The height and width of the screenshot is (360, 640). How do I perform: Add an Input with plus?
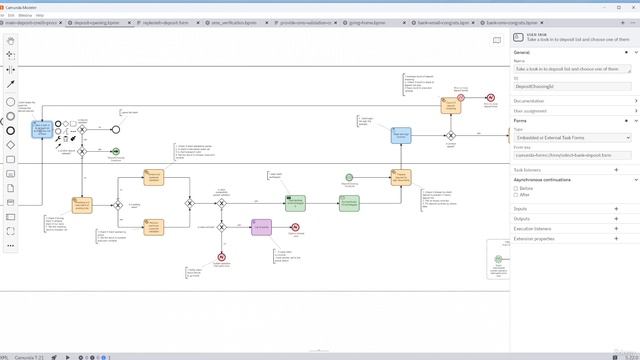click(x=616, y=209)
